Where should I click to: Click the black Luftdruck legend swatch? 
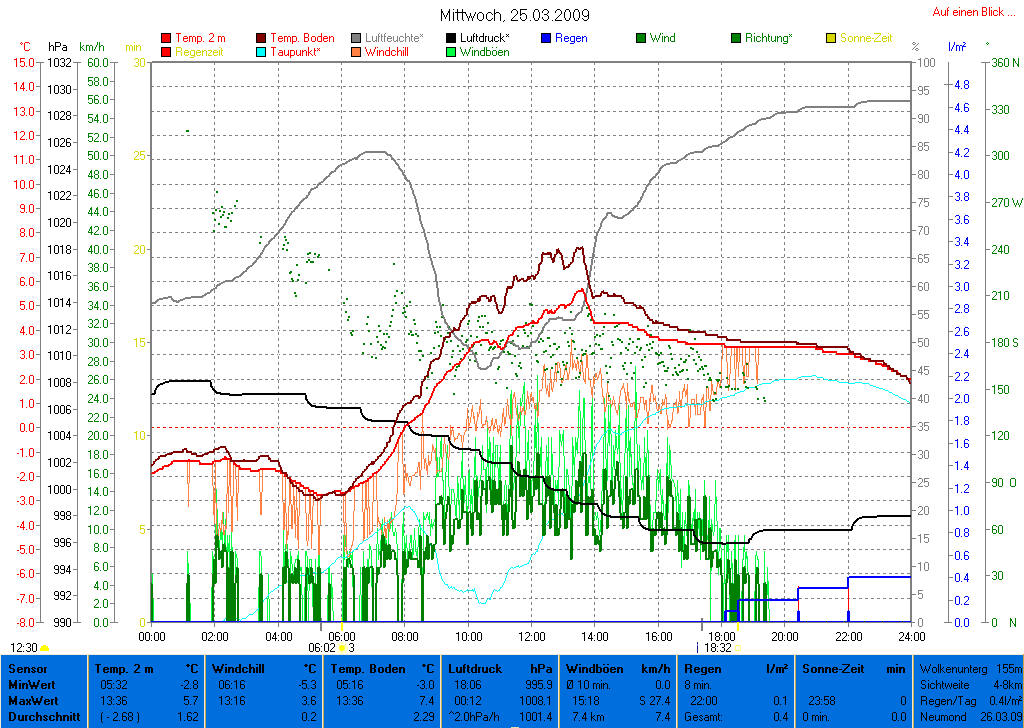pyautogui.click(x=451, y=38)
